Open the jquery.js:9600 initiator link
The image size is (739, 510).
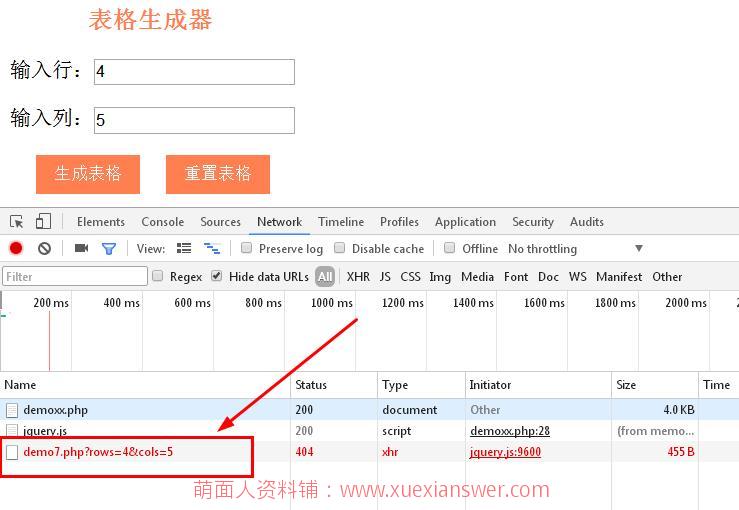click(505, 452)
